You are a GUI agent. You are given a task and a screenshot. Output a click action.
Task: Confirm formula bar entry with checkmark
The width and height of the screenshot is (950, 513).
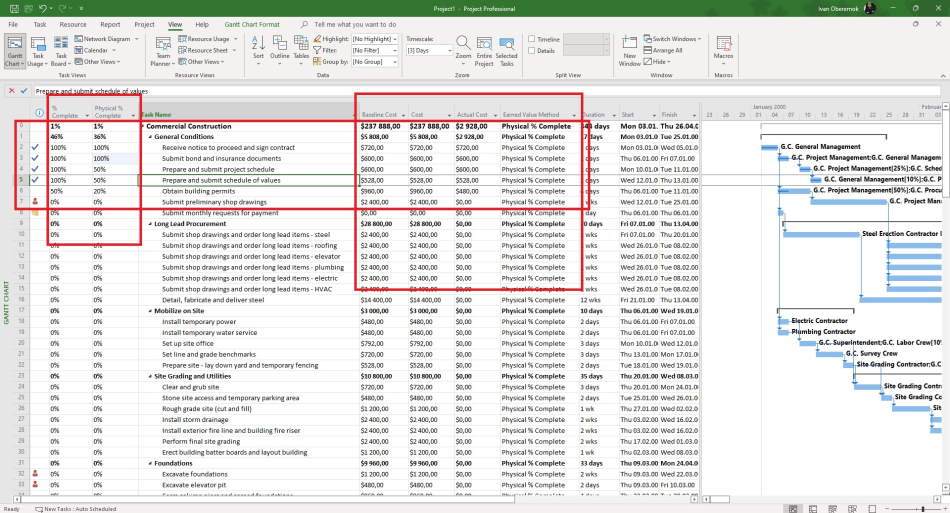[24, 91]
